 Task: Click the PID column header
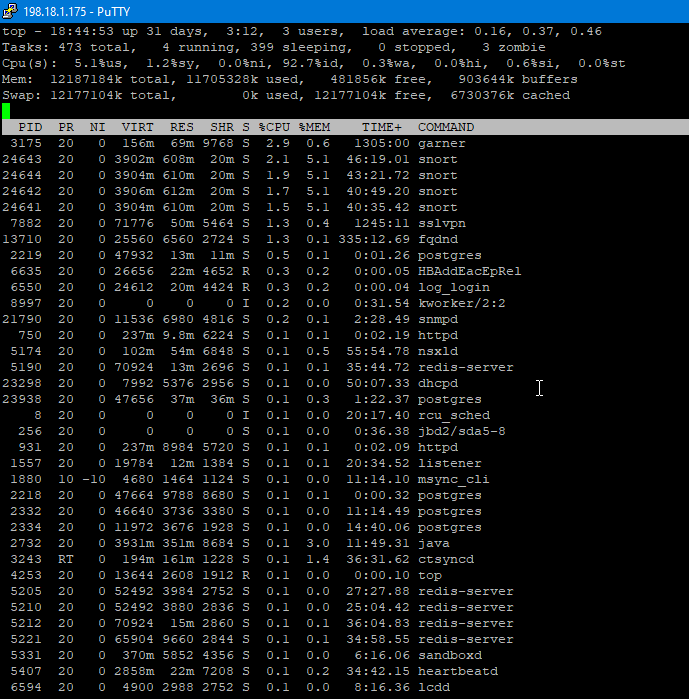point(30,127)
